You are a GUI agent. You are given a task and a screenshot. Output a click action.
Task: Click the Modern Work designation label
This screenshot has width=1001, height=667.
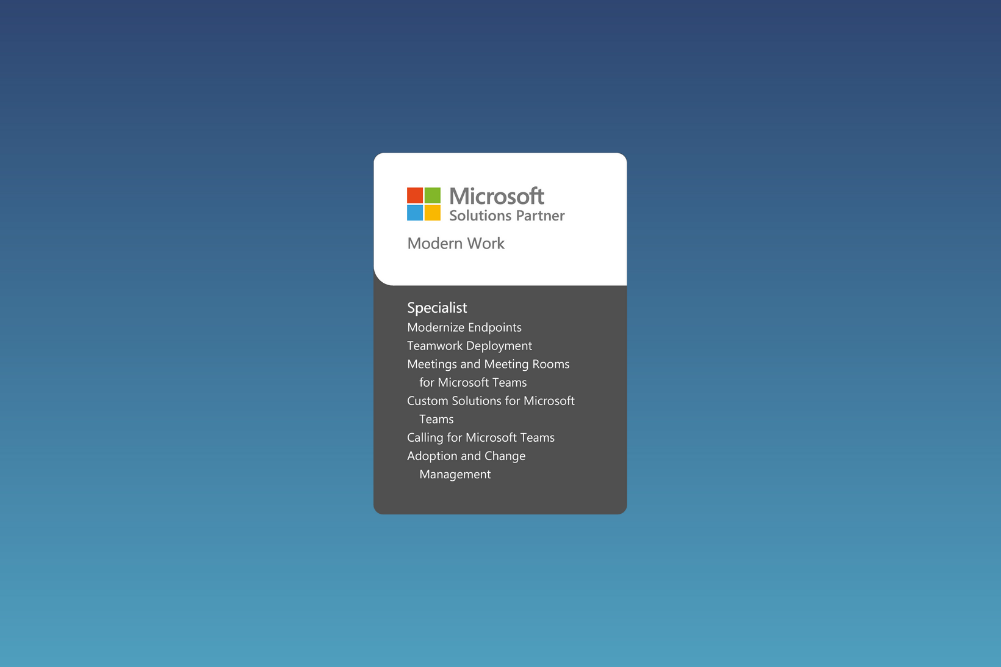(x=456, y=244)
